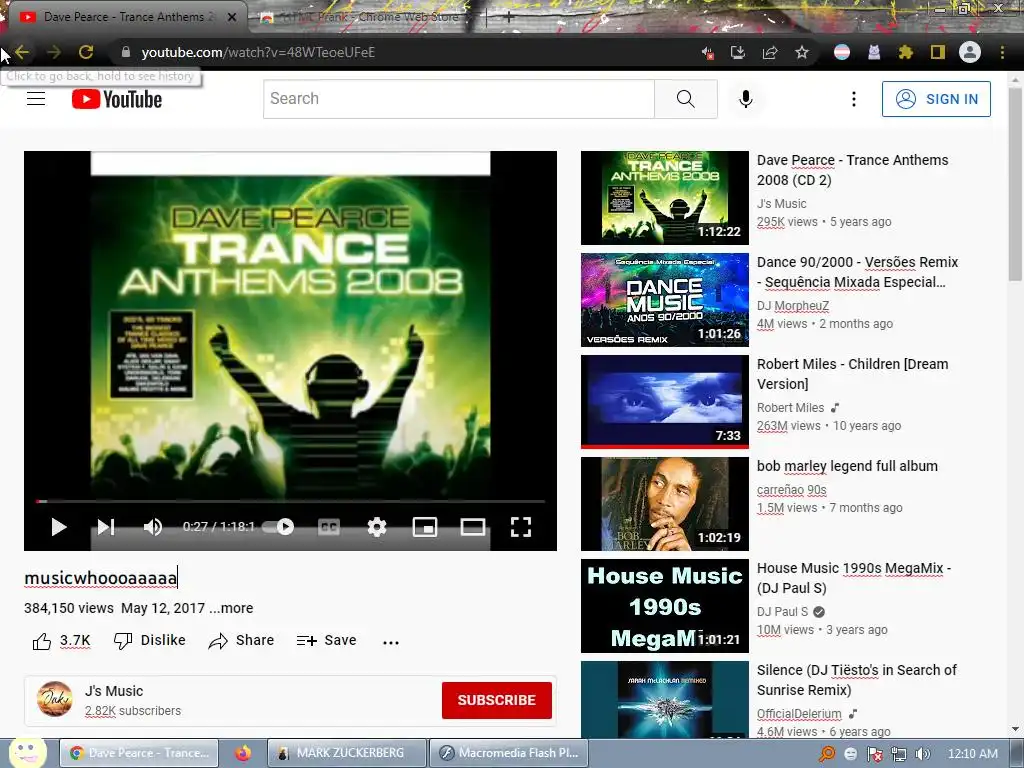Like the video thumbs up 3.7K
This screenshot has height=768, width=1024.
point(61,641)
